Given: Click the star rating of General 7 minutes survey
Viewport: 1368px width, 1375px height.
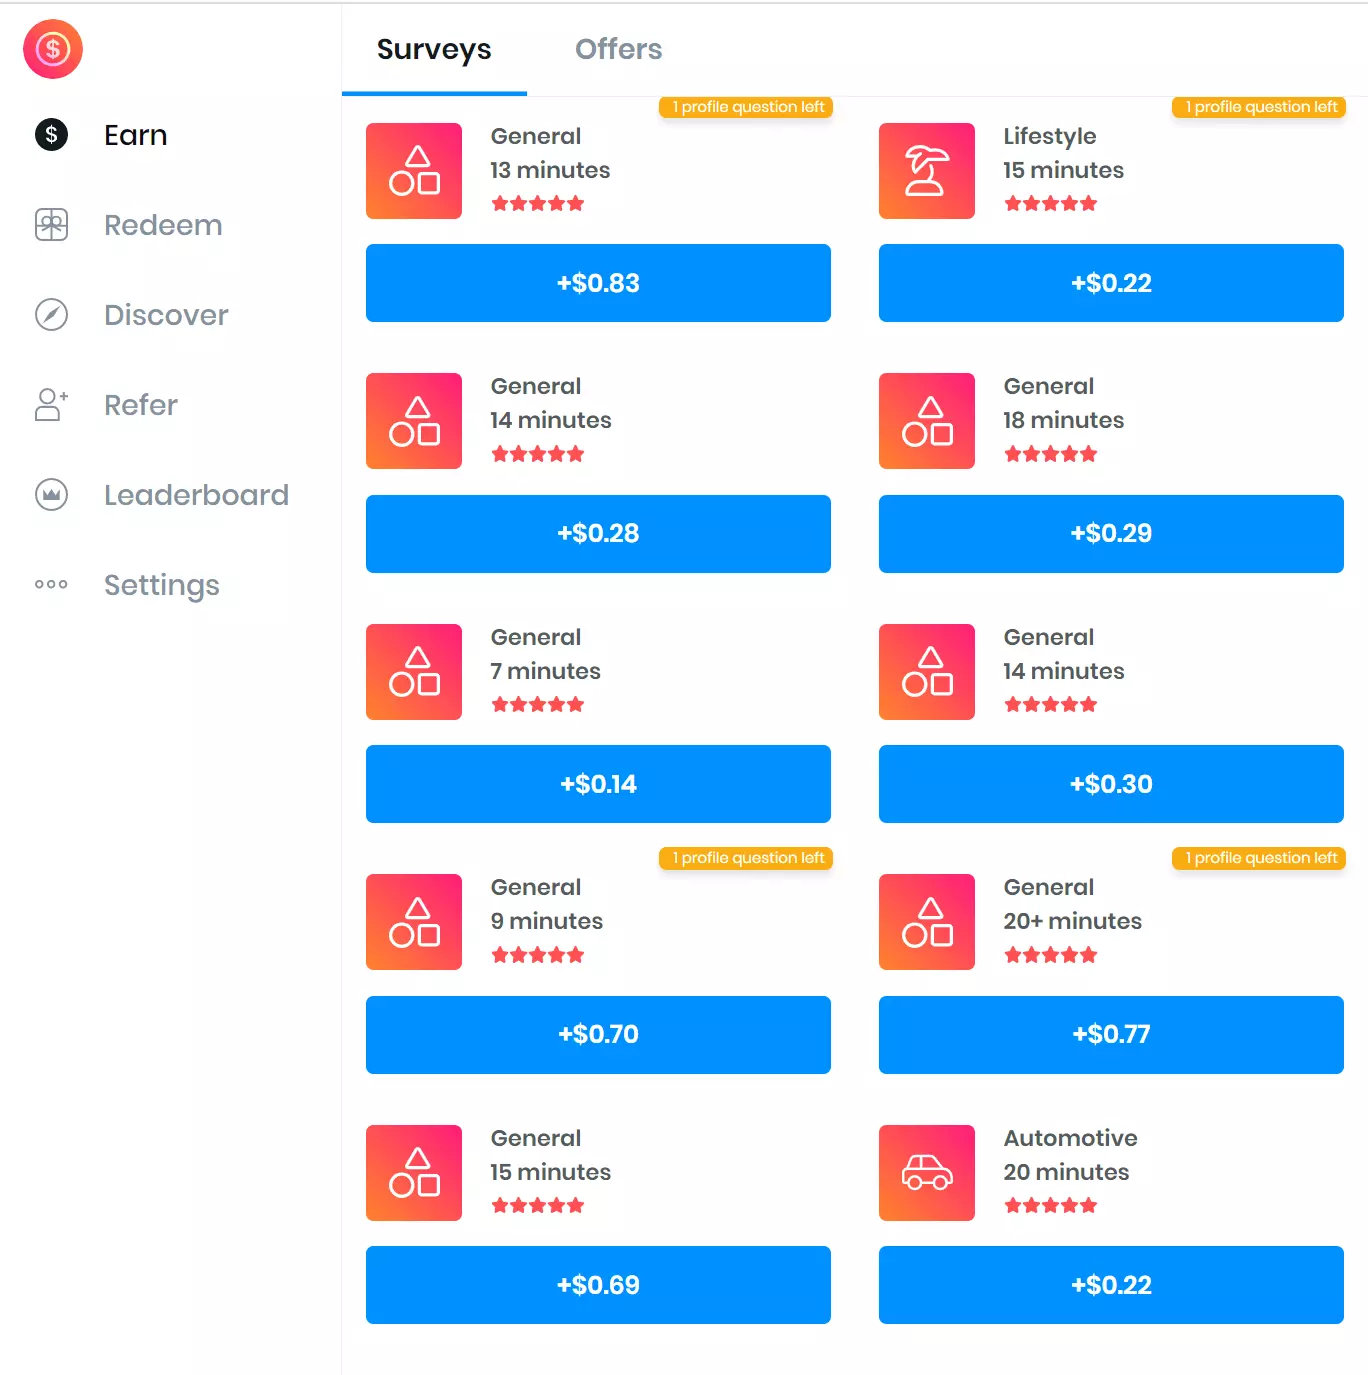Looking at the screenshot, I should [x=538, y=704].
